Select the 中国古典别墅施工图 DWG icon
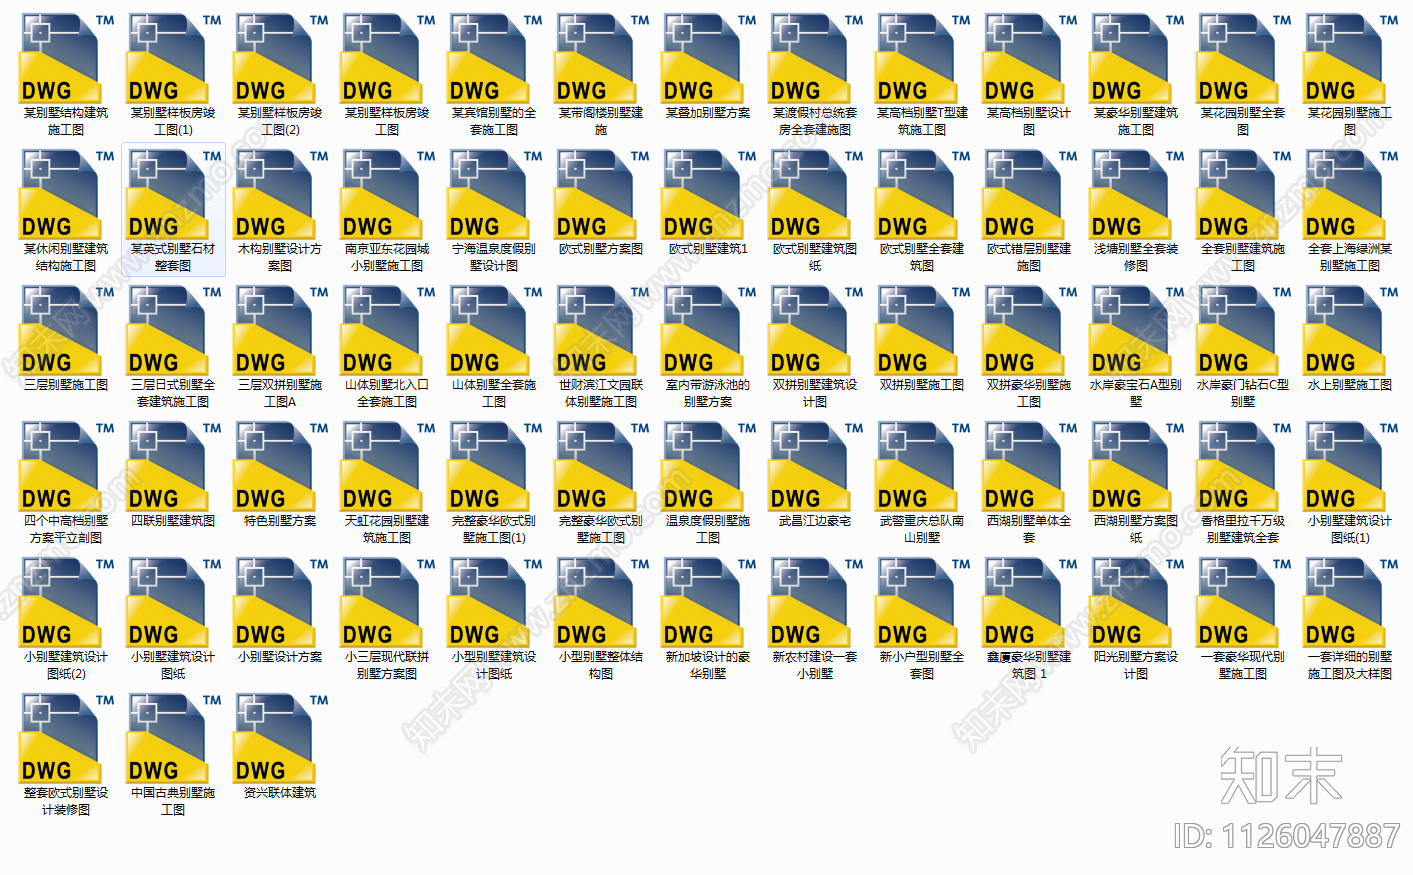Screen dimensions: 1413x875 point(167,739)
